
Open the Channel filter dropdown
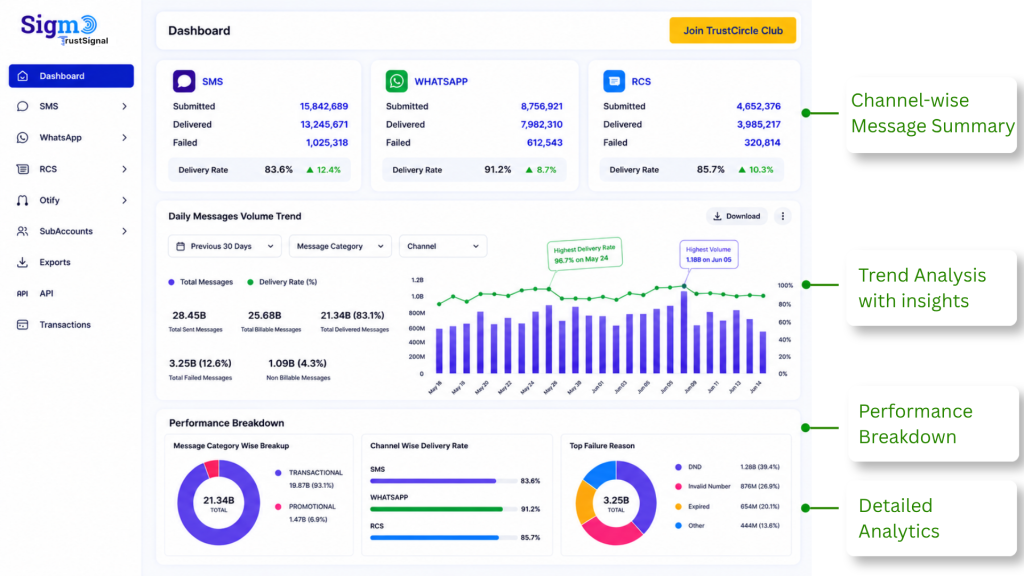[x=443, y=246]
